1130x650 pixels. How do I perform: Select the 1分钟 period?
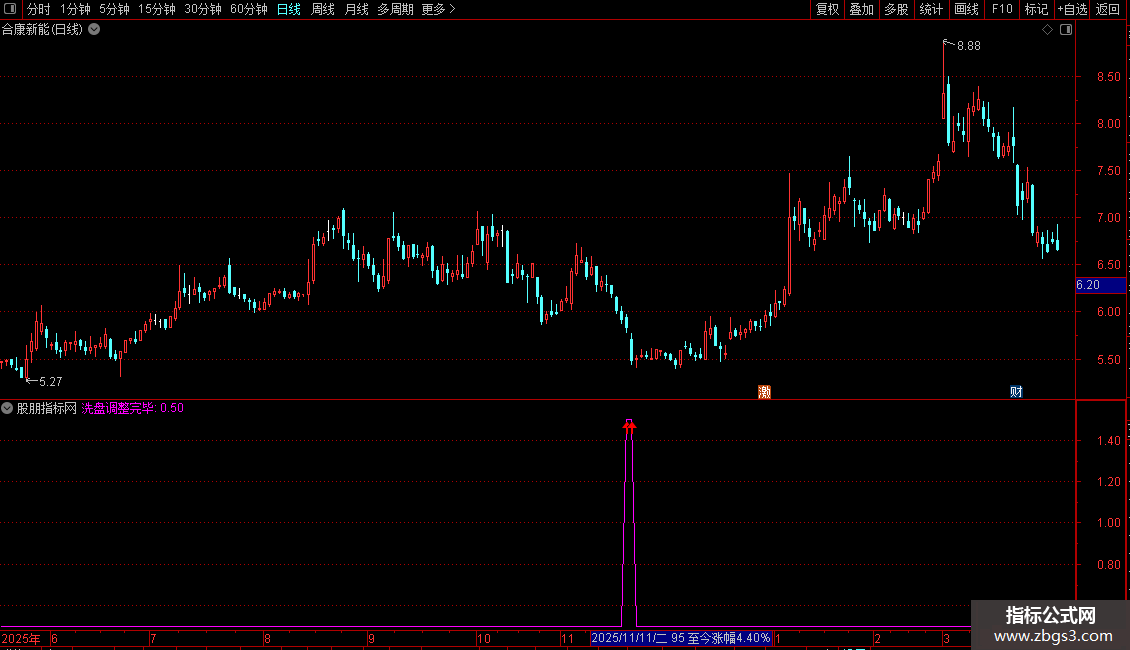[x=75, y=9]
